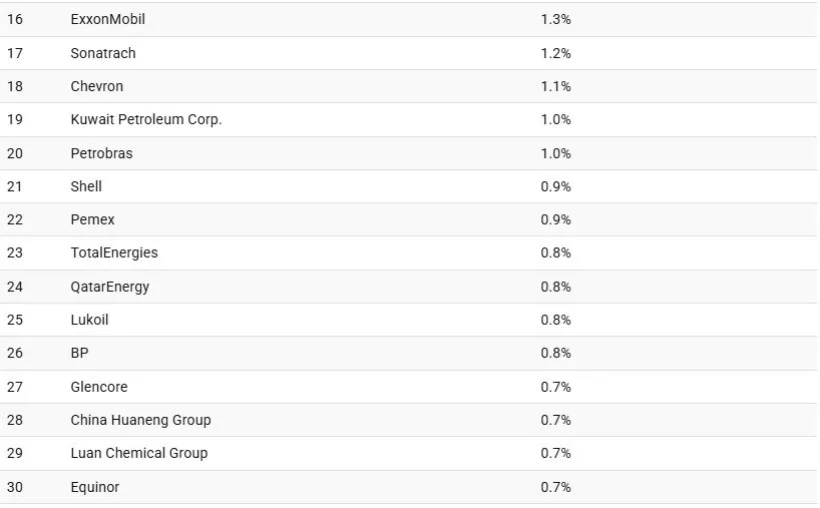
Task: Select Glencore in the list
Action: (x=99, y=386)
